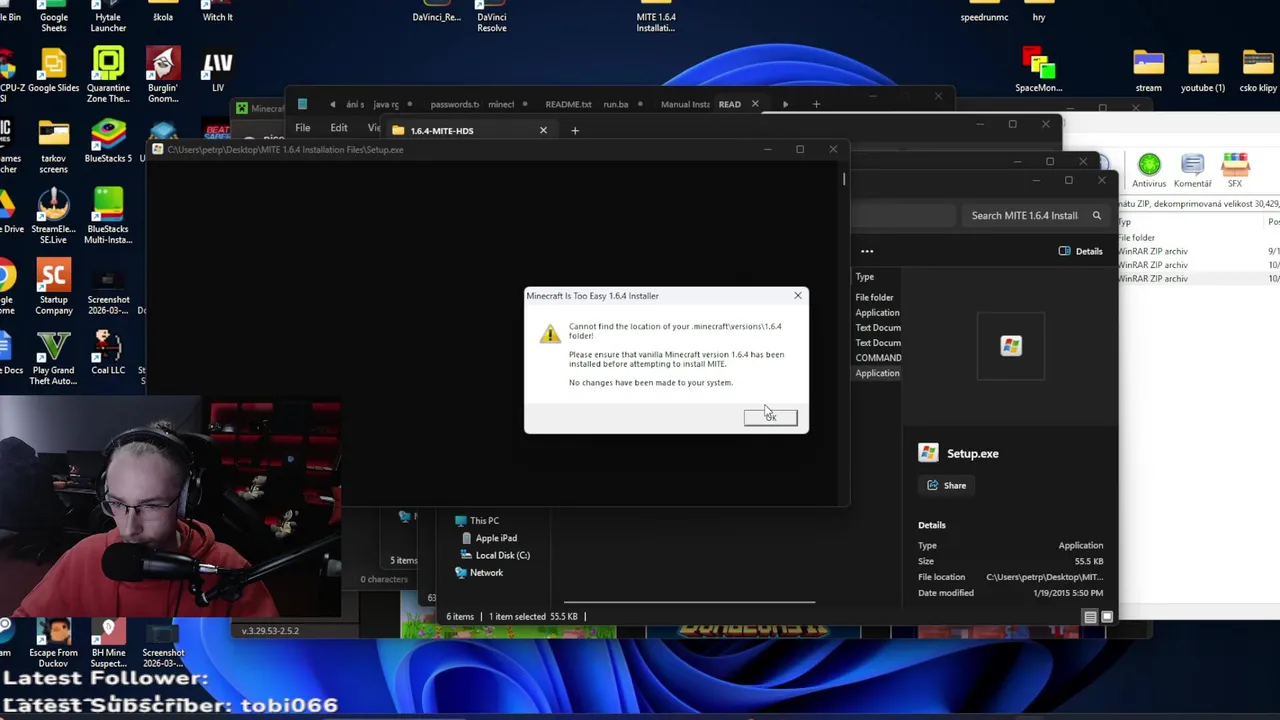Toggle the Details pane button in File Explorer

[x=1080, y=251]
